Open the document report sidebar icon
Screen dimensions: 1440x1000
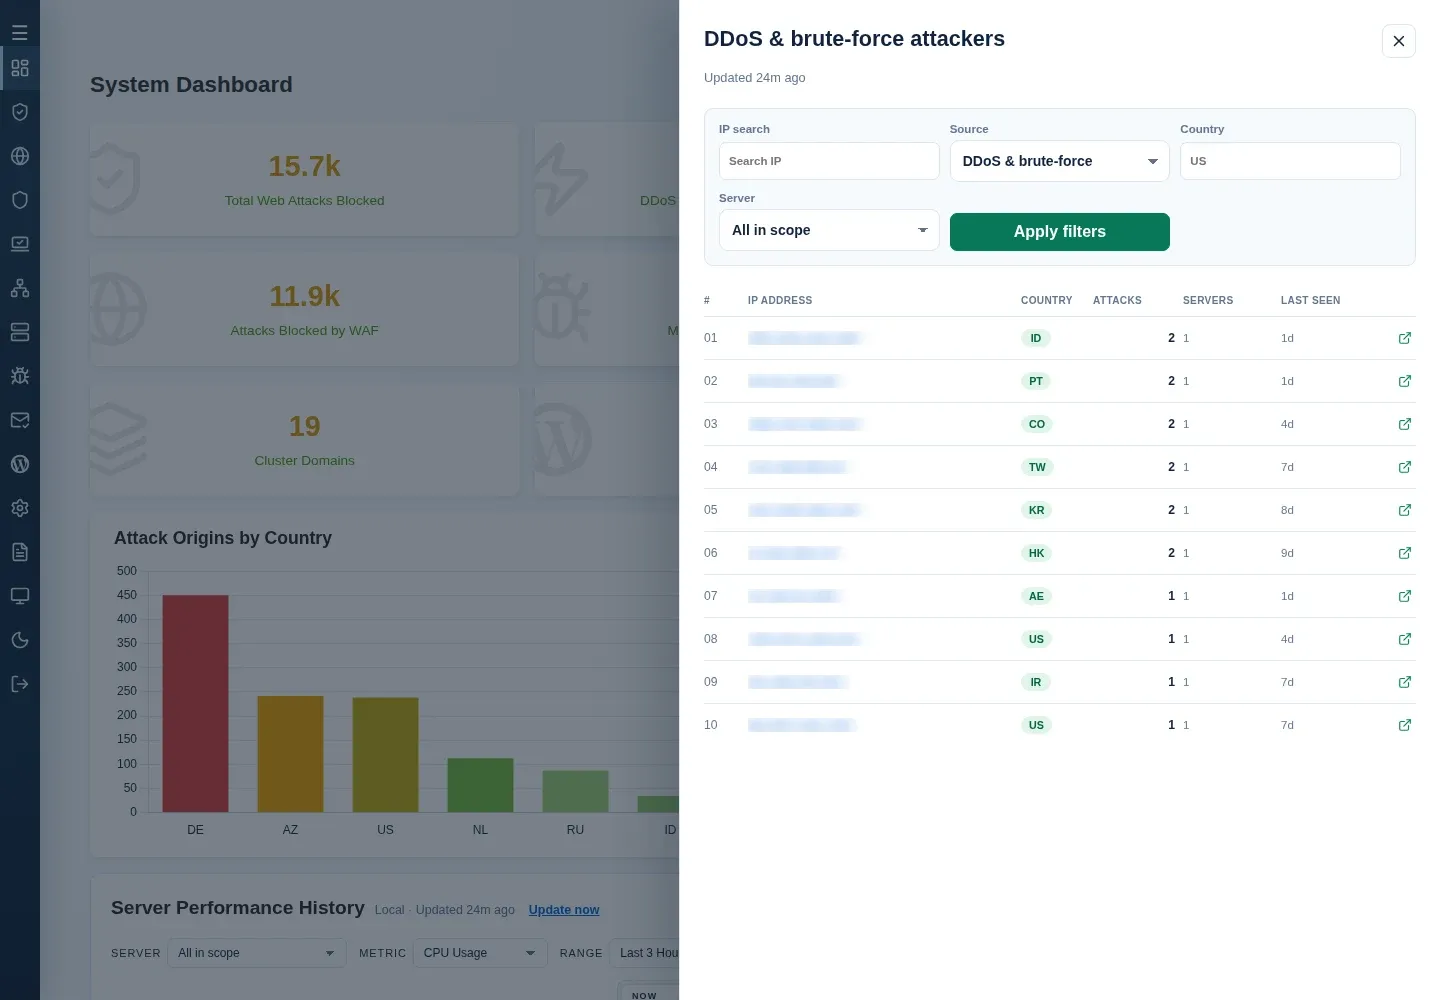coord(19,552)
